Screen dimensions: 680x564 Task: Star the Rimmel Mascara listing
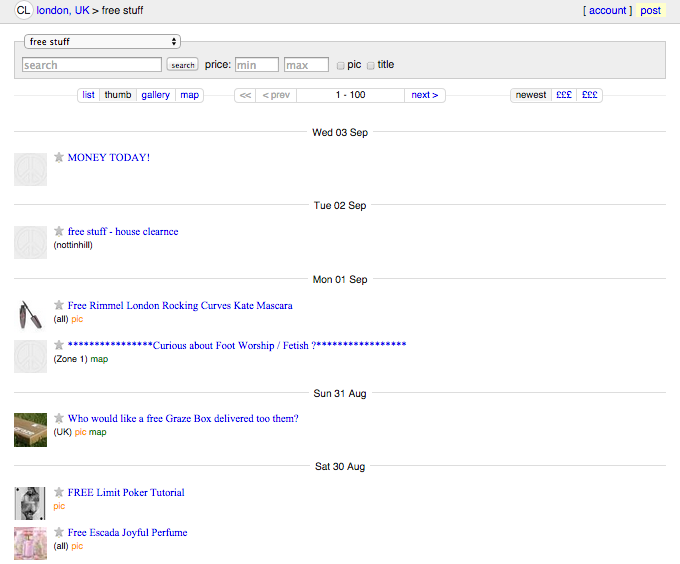click(59, 305)
